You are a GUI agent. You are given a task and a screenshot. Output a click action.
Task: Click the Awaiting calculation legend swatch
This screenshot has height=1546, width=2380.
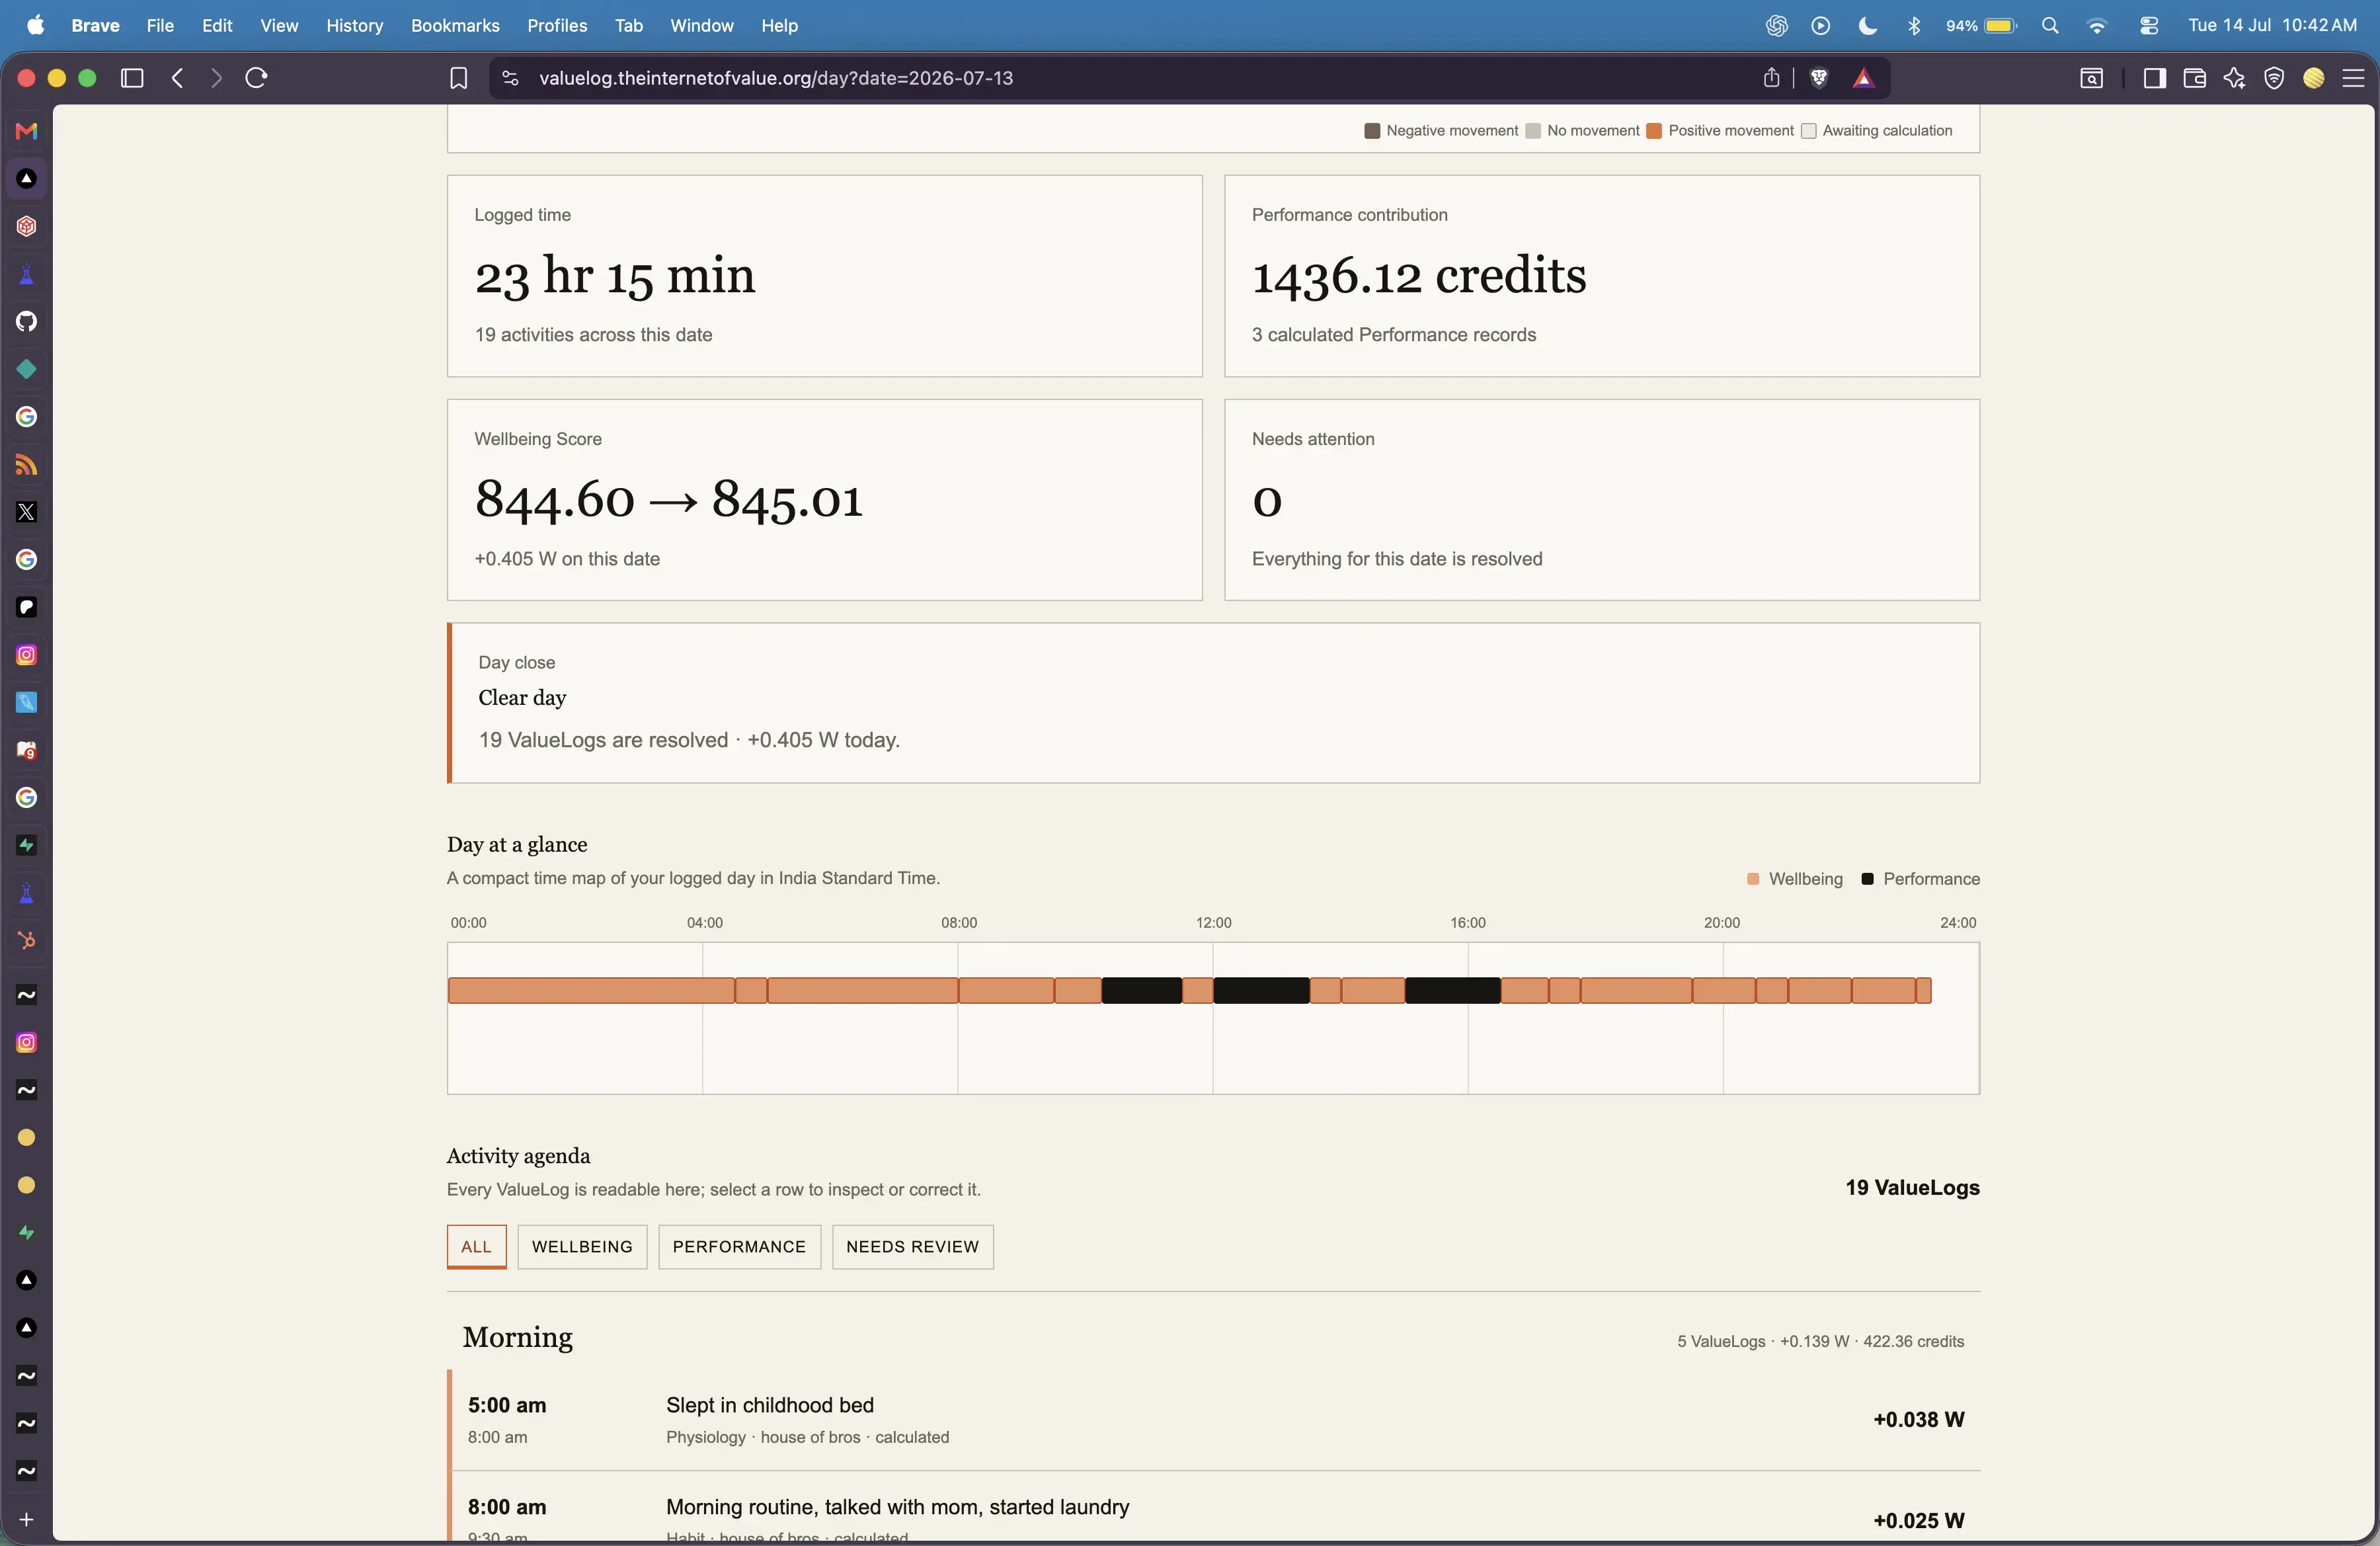click(1808, 131)
